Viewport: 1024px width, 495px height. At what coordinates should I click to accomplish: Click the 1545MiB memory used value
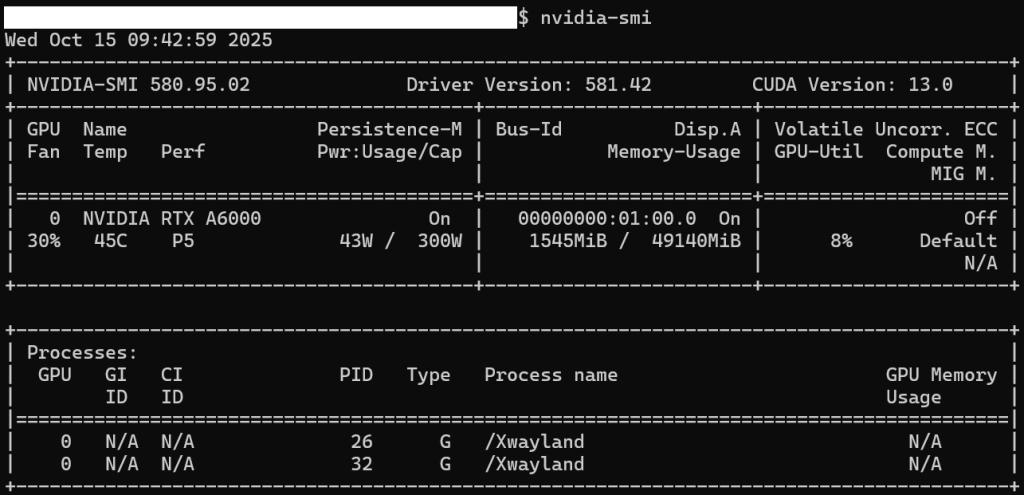coord(568,241)
